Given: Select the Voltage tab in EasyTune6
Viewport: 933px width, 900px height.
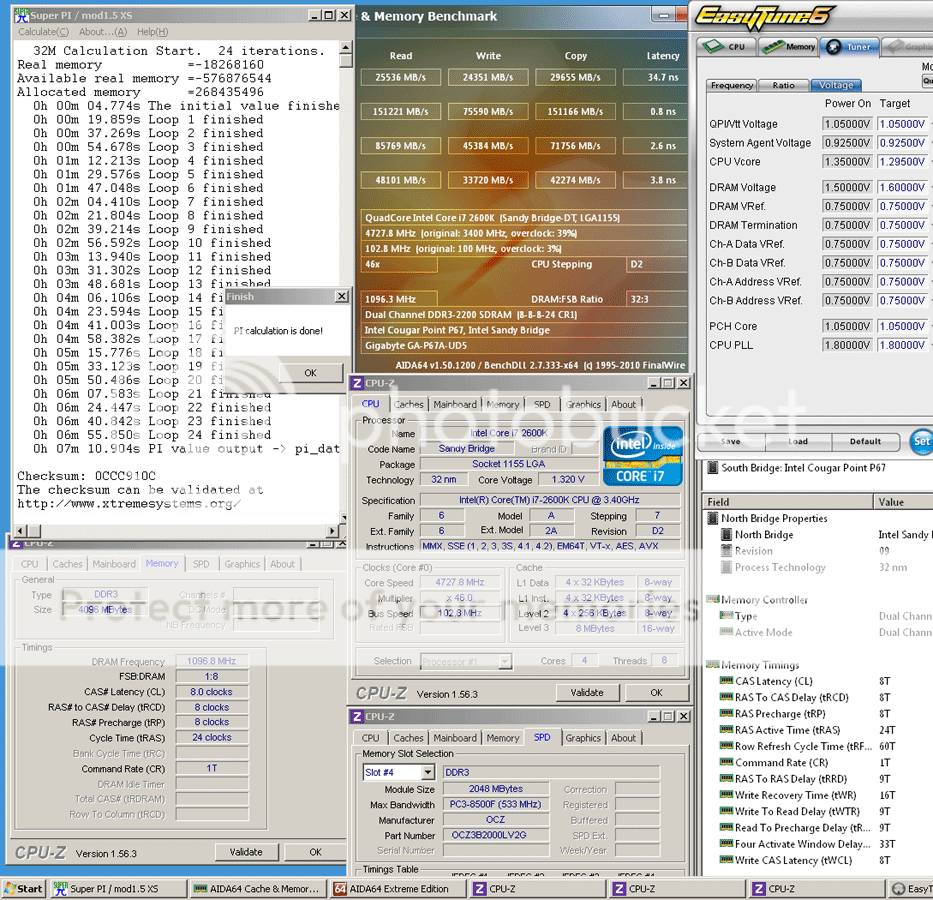Looking at the screenshot, I should (835, 86).
